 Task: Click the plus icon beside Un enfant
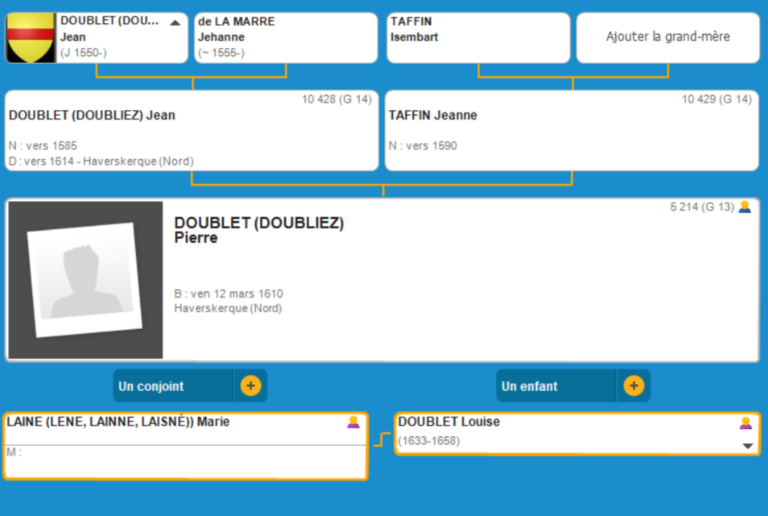coord(633,386)
